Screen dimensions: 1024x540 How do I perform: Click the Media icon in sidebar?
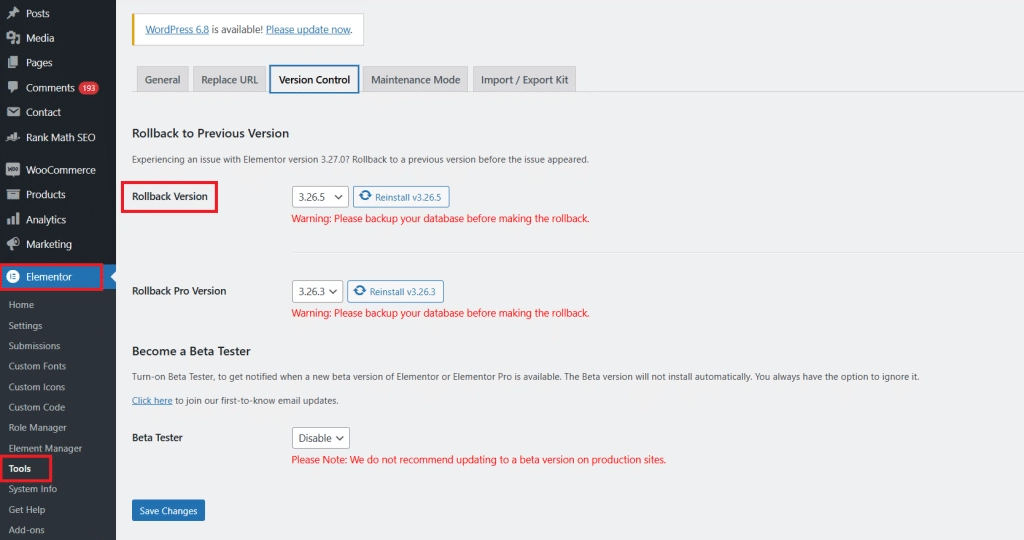tap(13, 38)
